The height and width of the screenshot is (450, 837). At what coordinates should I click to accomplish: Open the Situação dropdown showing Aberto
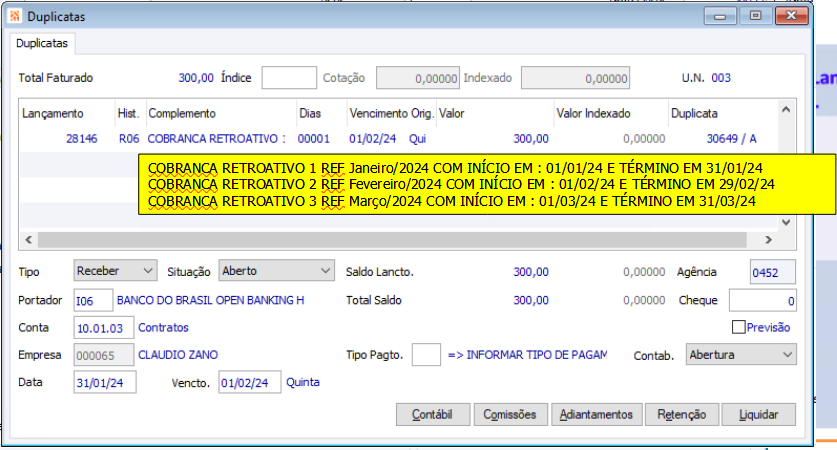coord(277,271)
